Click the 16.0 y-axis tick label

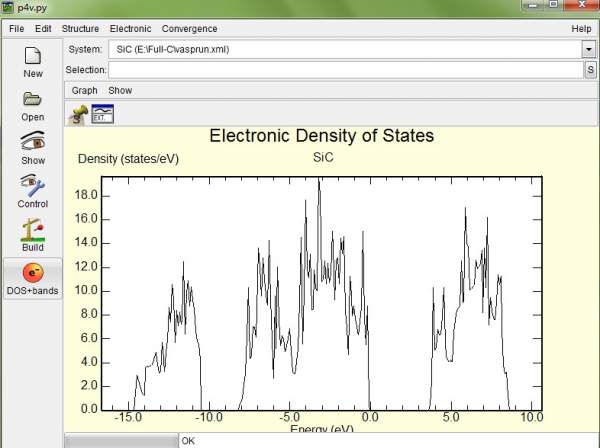[x=86, y=219]
